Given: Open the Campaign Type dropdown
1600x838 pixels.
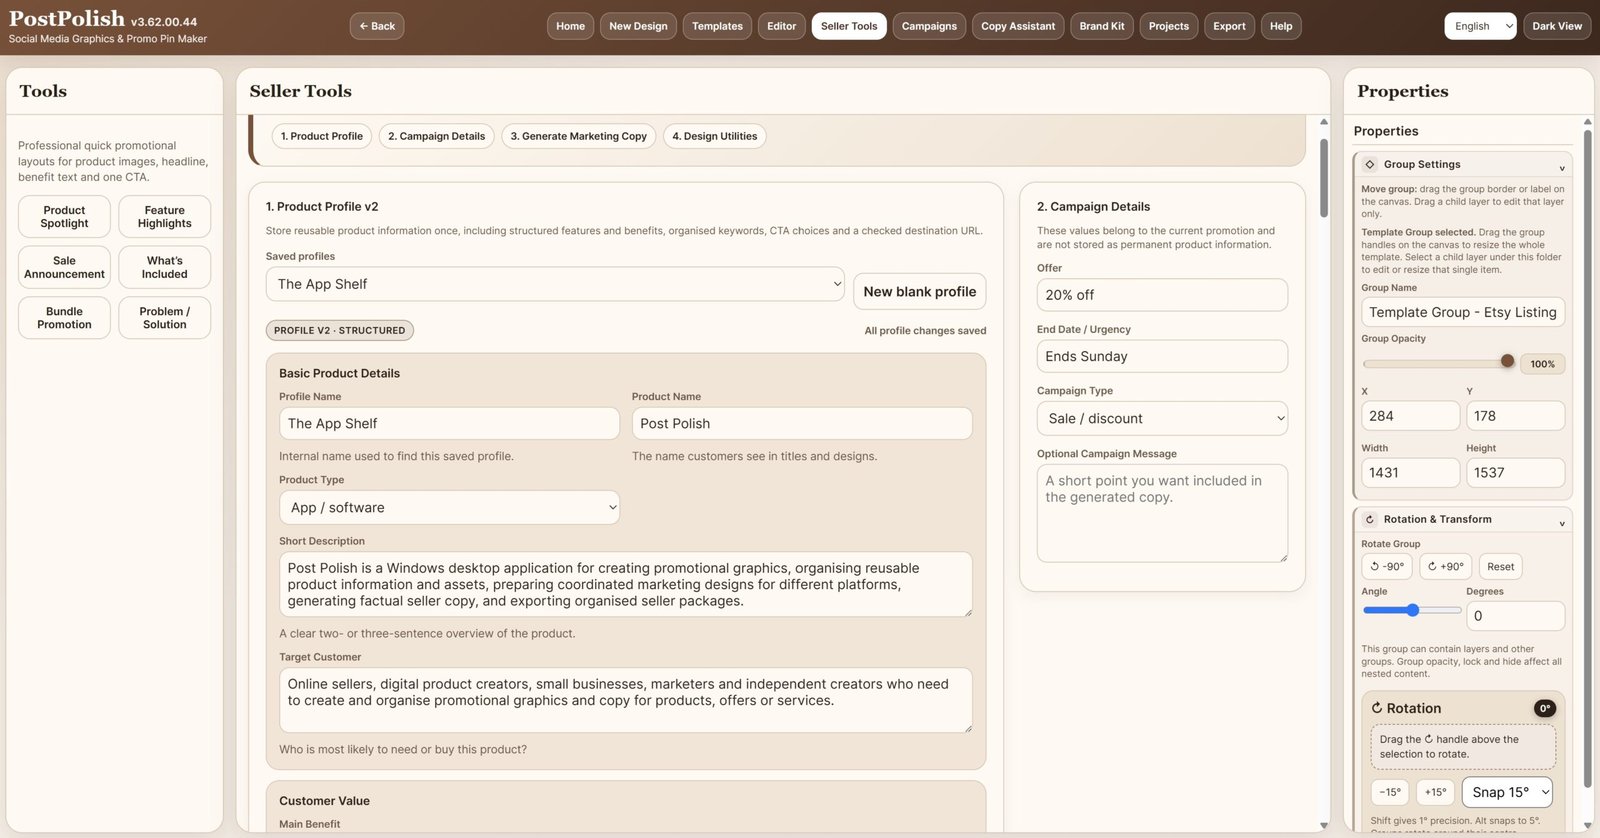Looking at the screenshot, I should click(x=1162, y=418).
